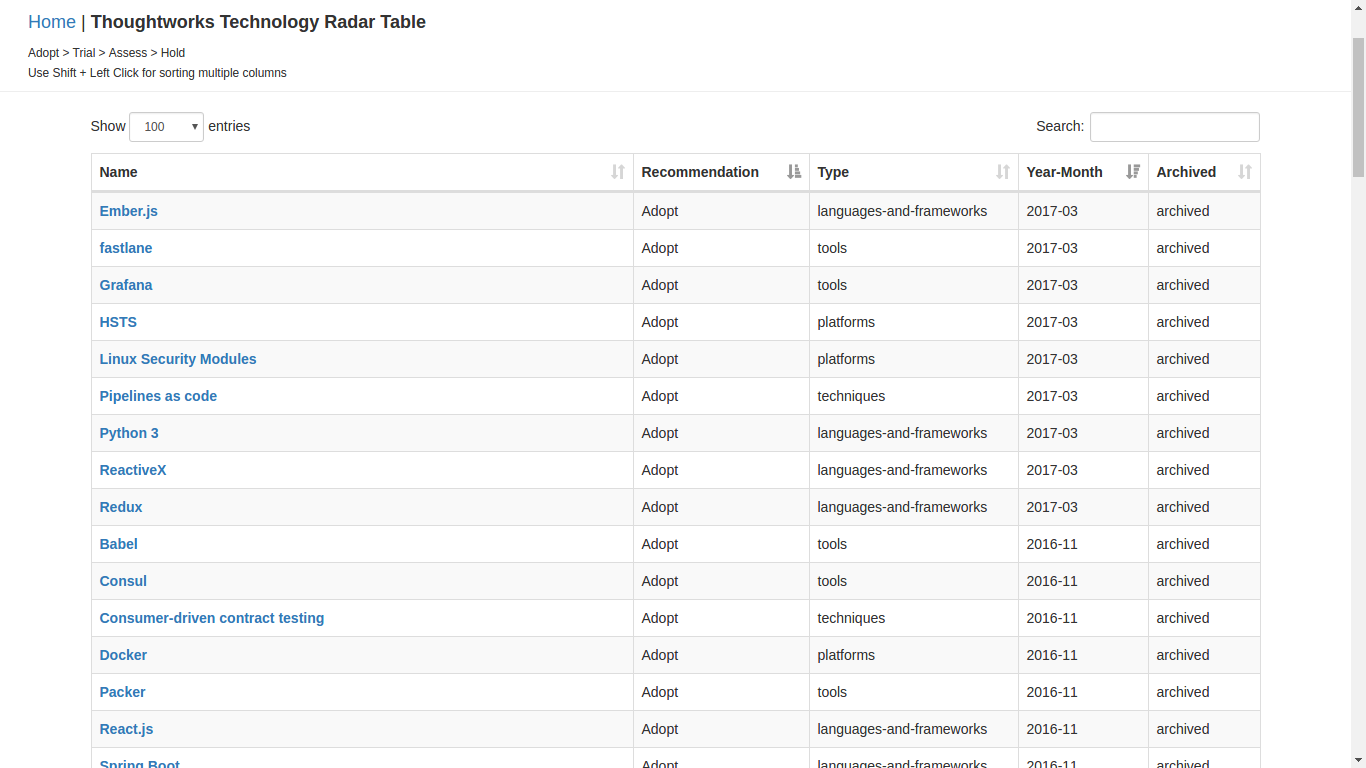Open Linux Security Modules link
The height and width of the screenshot is (768, 1366).
178,359
